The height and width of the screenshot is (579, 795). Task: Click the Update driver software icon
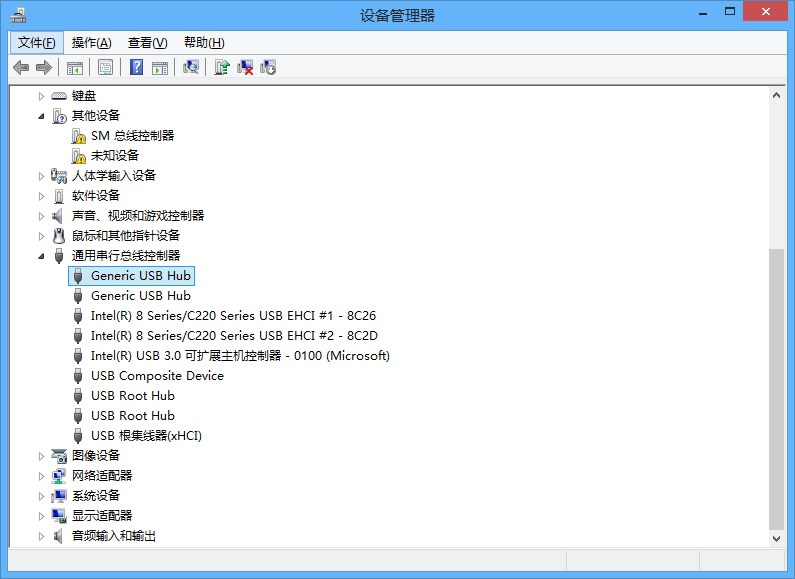[x=222, y=67]
